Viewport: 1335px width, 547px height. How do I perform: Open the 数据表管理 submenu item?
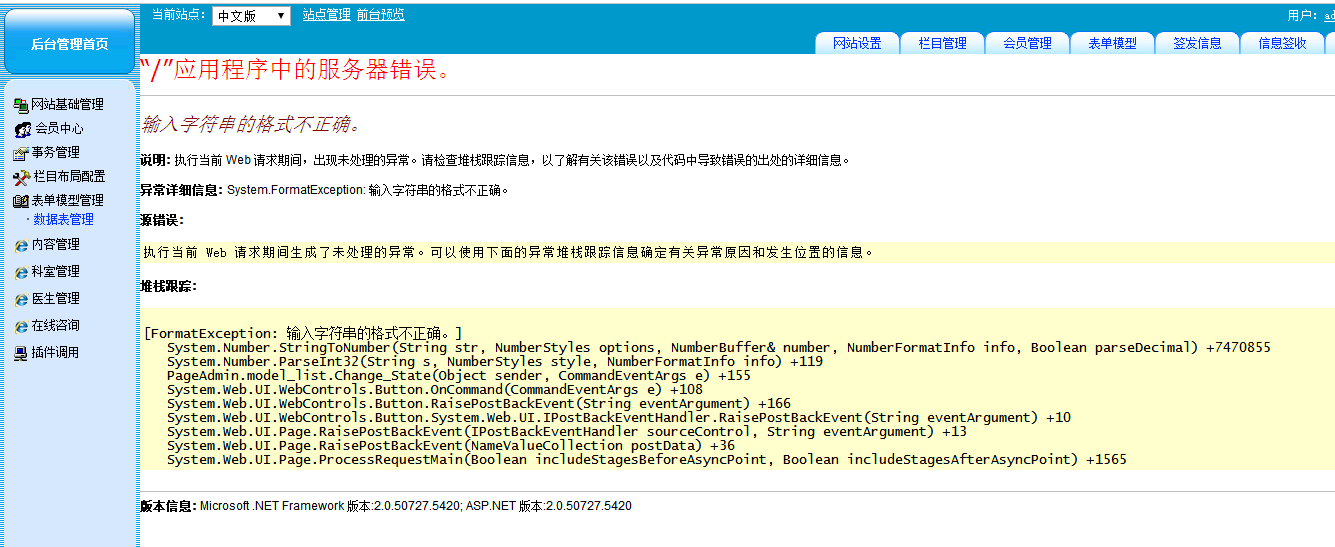point(63,220)
